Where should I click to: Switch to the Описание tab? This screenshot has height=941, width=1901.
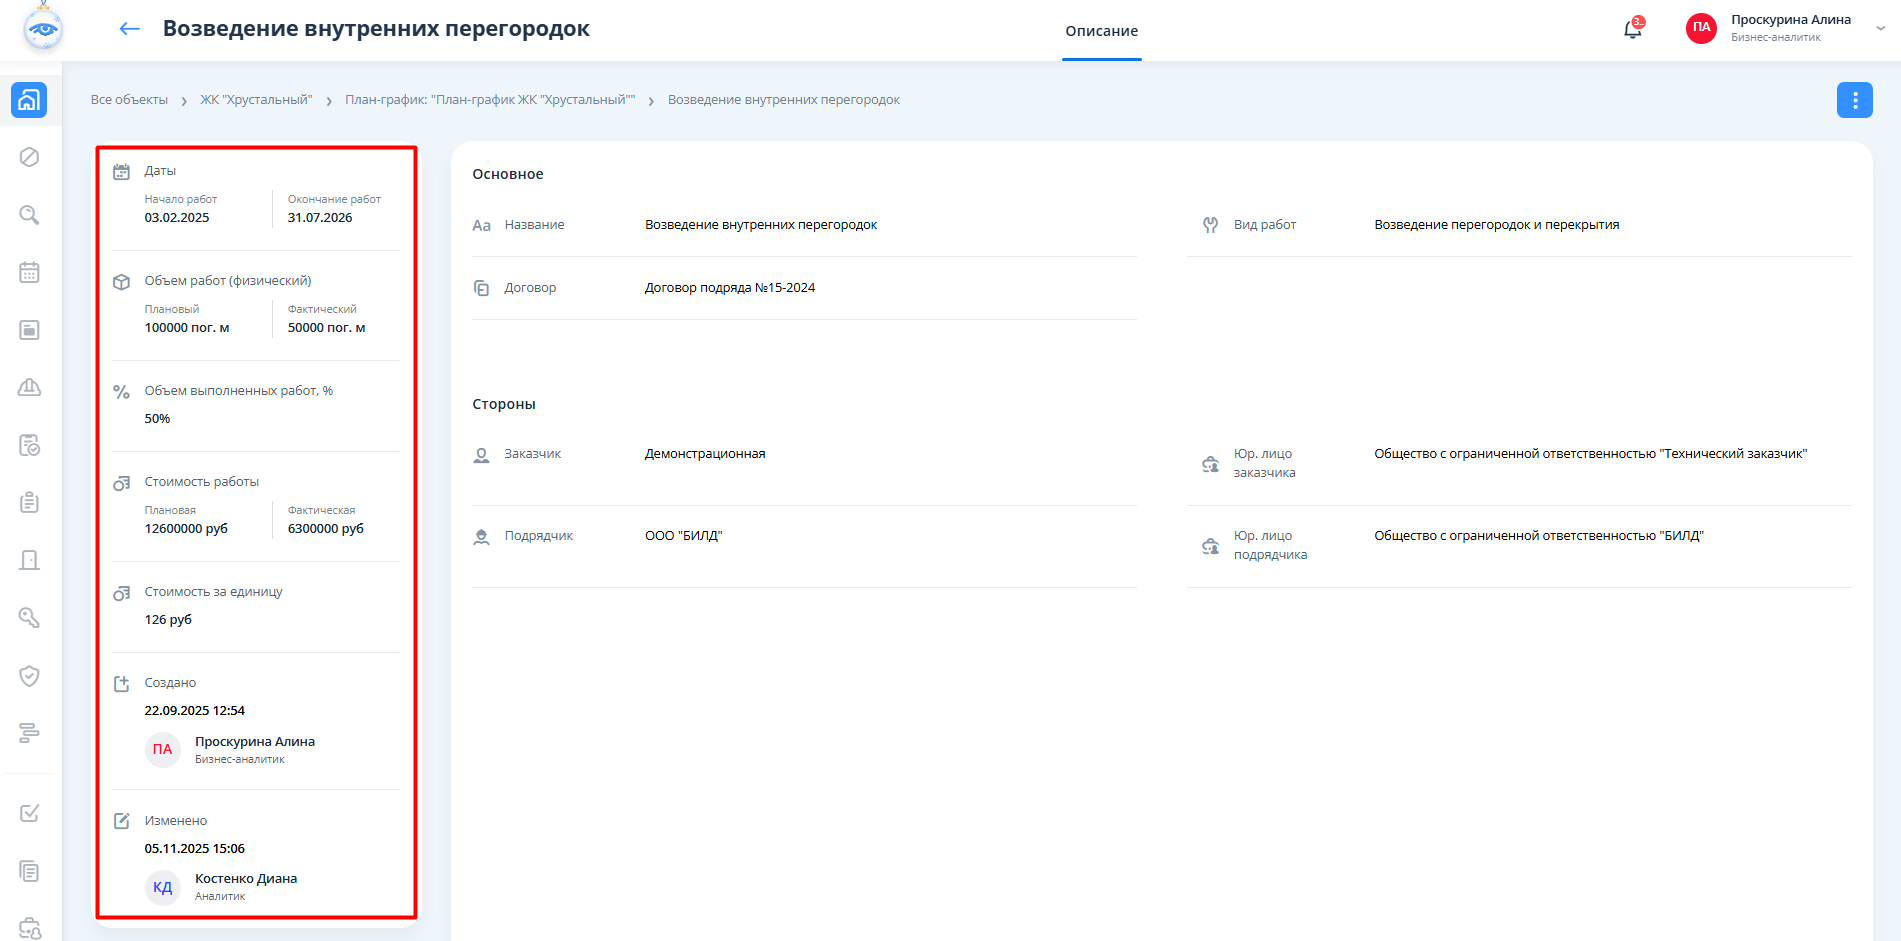pyautogui.click(x=1101, y=31)
